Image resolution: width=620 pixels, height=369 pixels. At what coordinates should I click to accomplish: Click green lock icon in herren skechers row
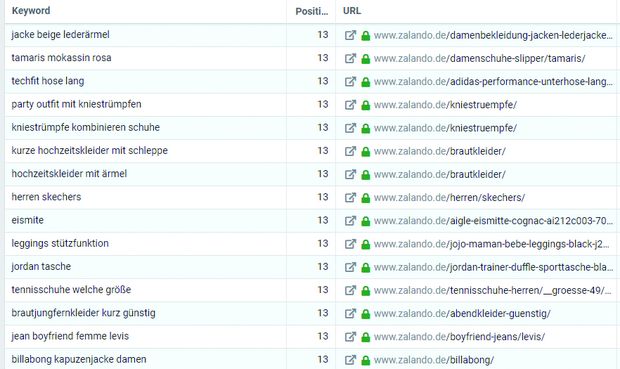[x=366, y=198]
